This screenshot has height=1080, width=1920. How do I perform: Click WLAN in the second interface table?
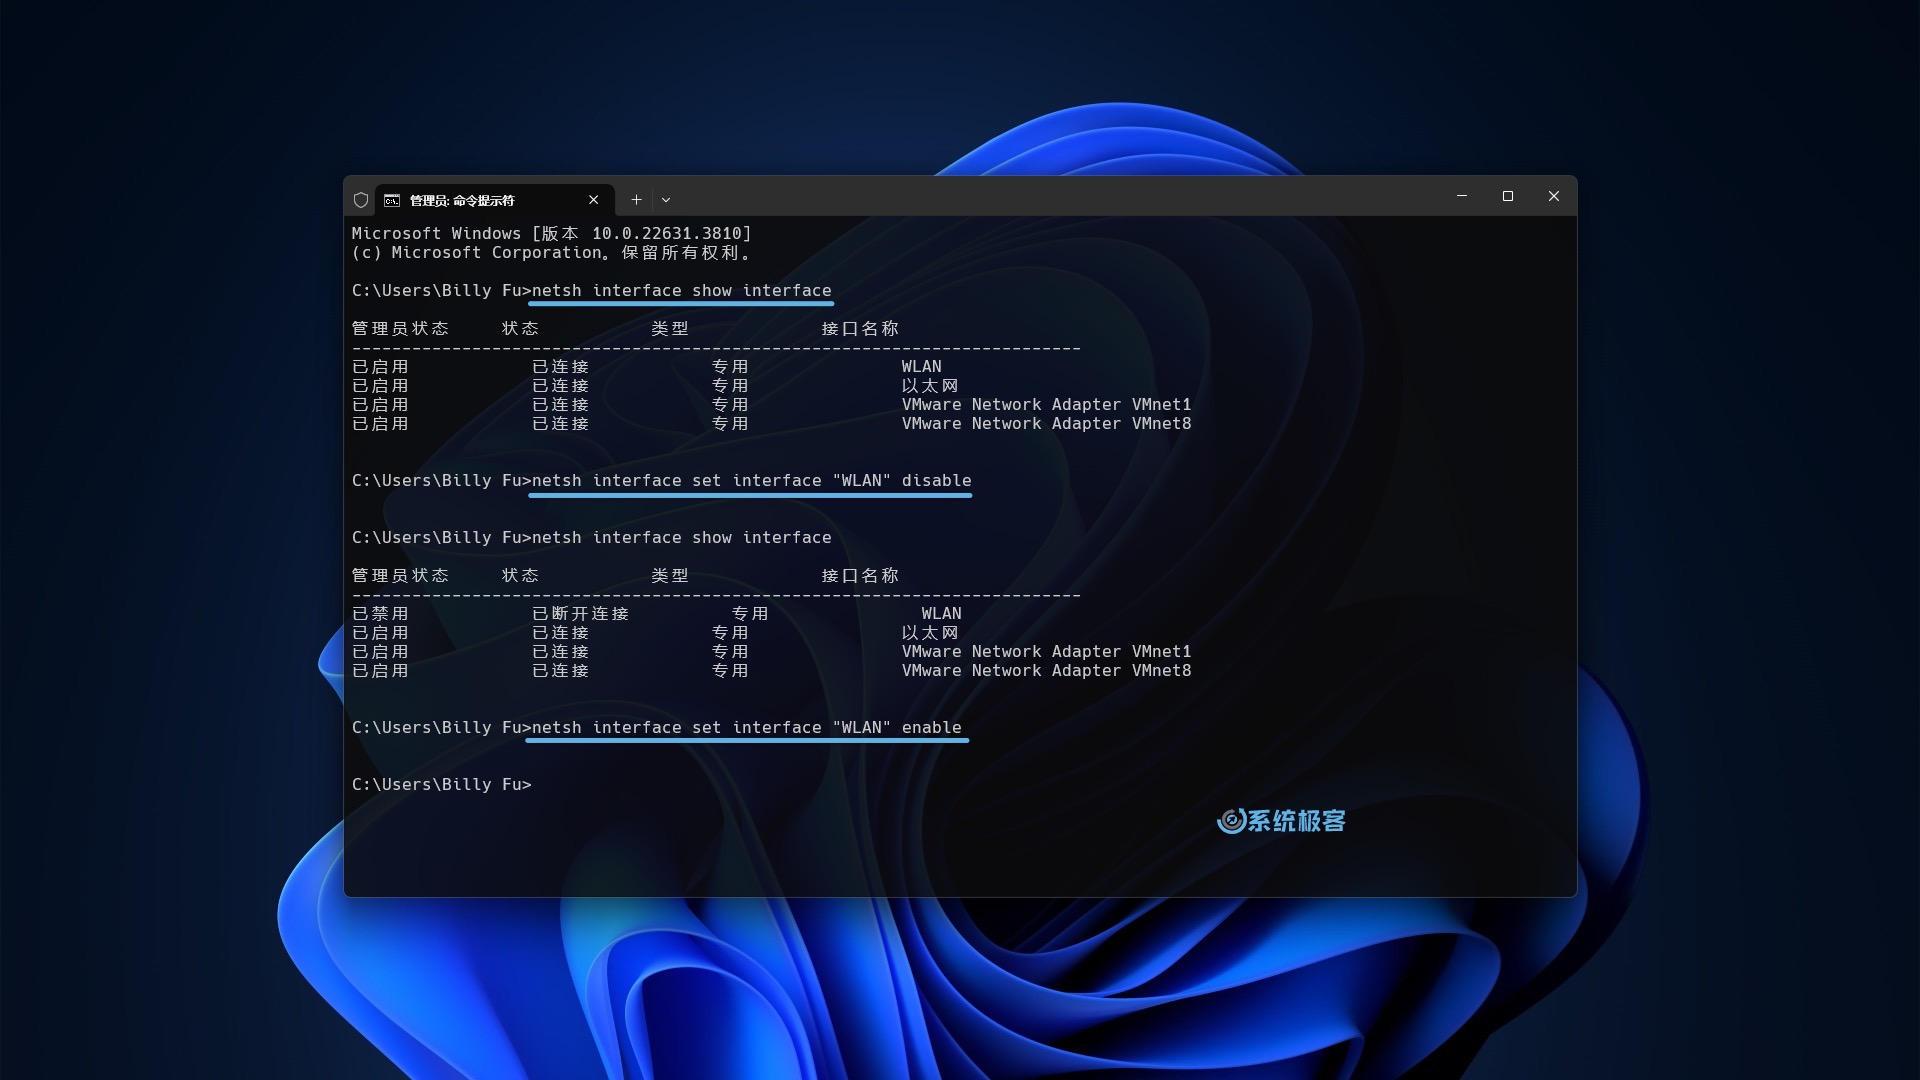pyautogui.click(x=941, y=614)
